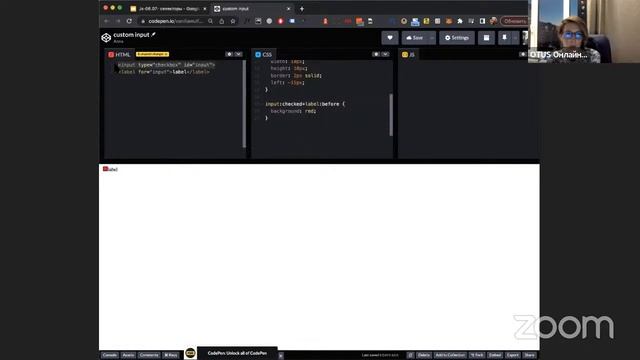Open CSS editor settings gear
The width and height of the screenshot is (640, 360).
[x=376, y=54]
